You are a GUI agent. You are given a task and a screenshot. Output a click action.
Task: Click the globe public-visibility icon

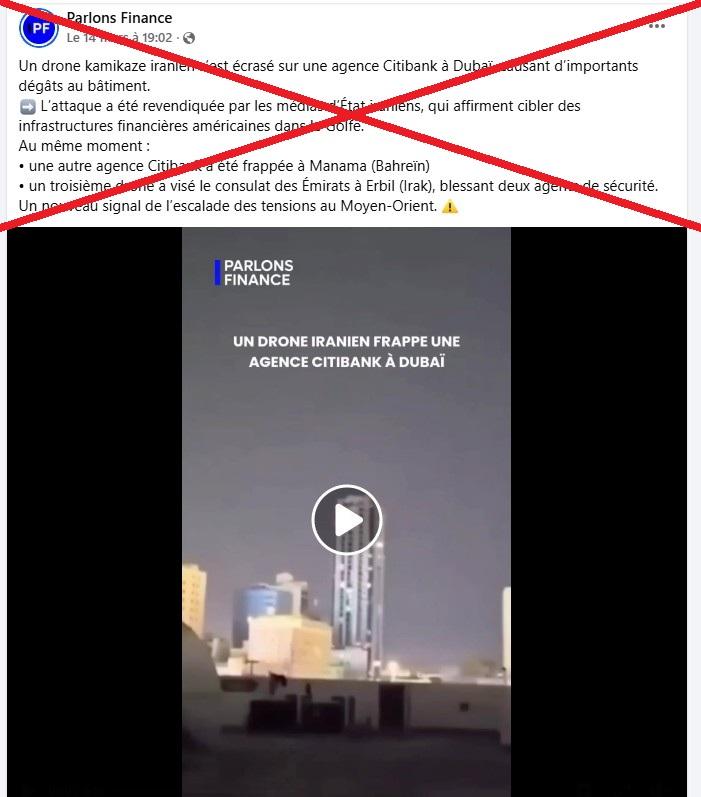click(x=189, y=38)
